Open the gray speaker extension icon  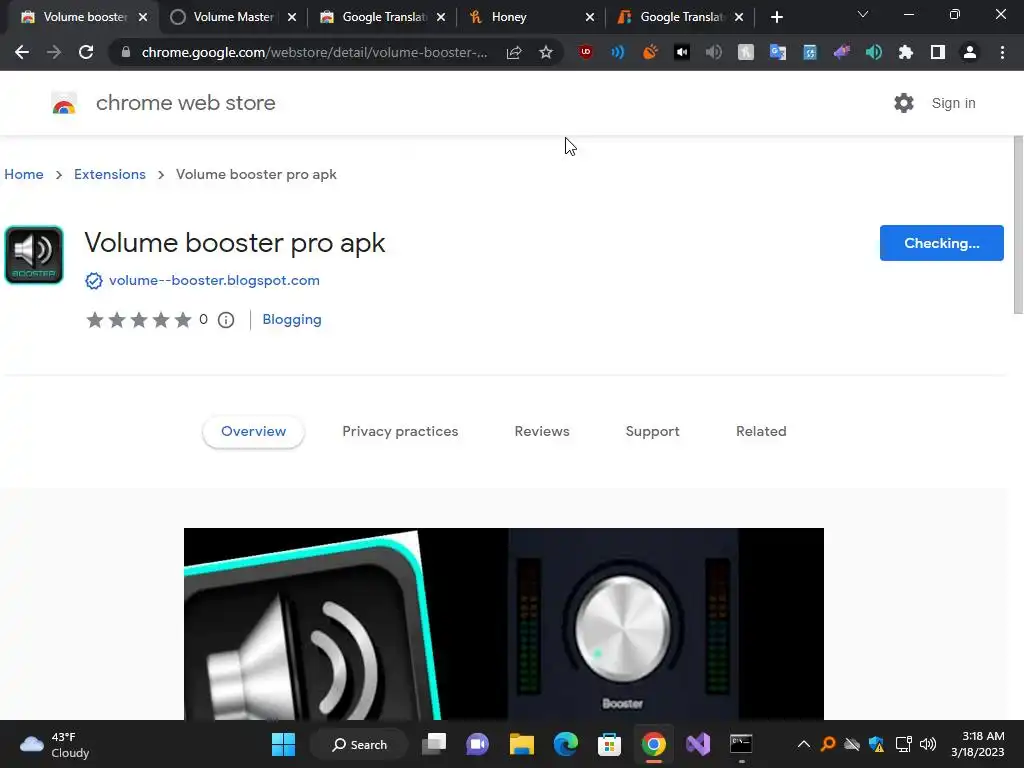coord(714,52)
